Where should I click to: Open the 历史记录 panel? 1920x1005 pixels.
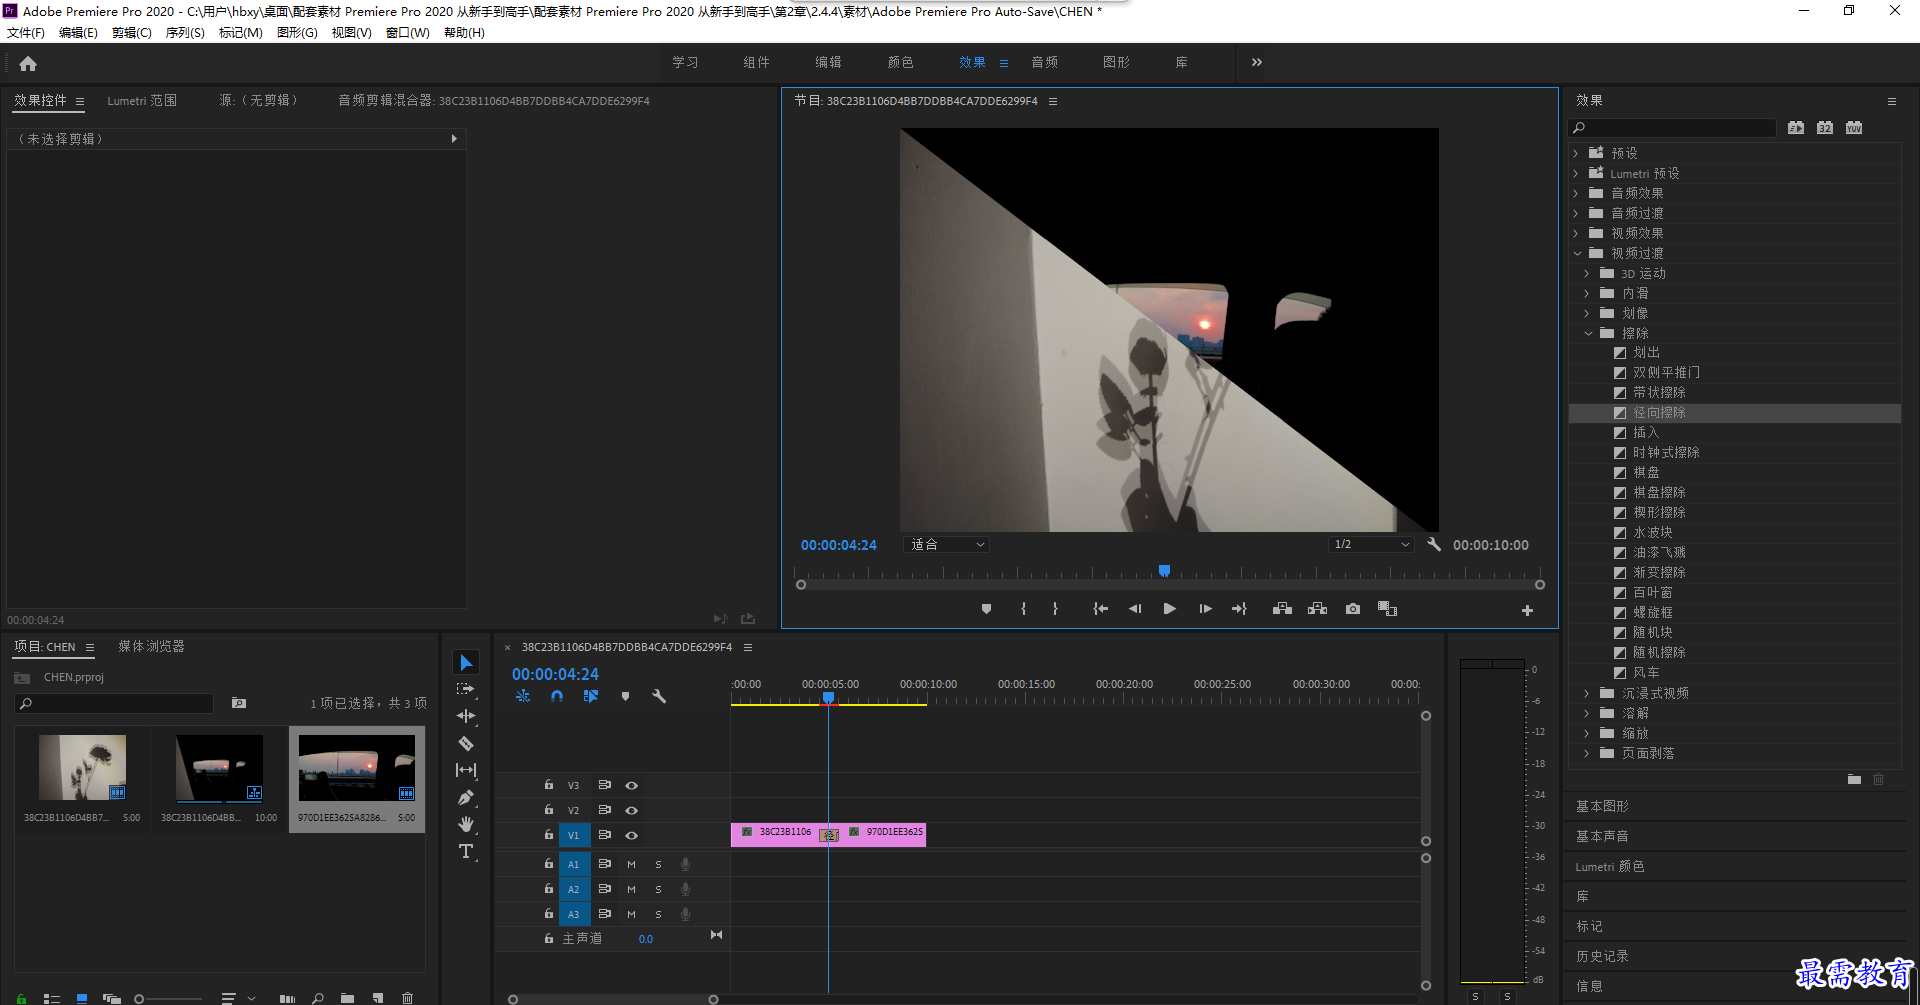[1602, 956]
